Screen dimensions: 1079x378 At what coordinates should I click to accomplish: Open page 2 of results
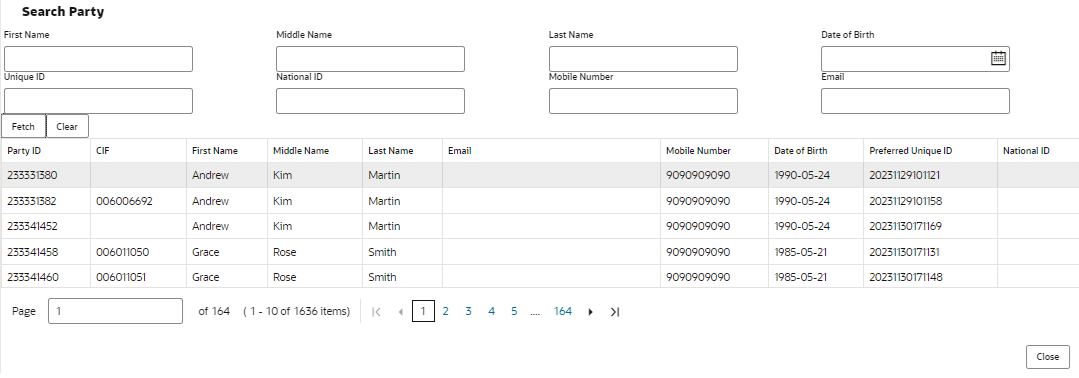445,312
